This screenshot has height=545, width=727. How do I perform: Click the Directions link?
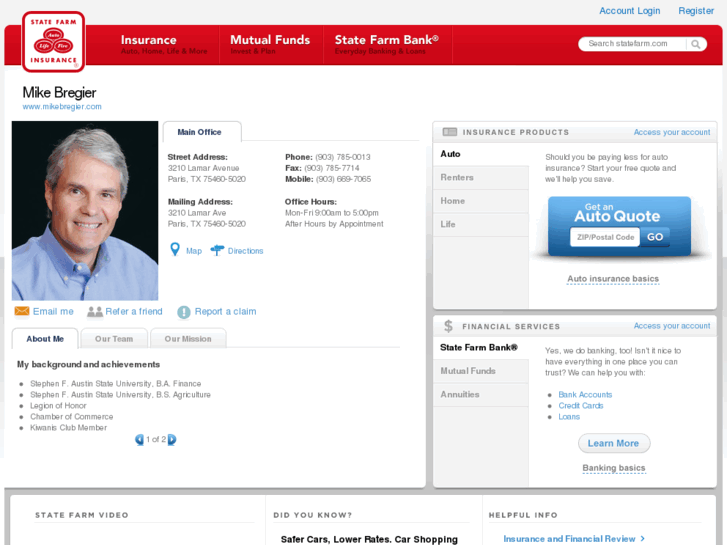click(x=245, y=251)
